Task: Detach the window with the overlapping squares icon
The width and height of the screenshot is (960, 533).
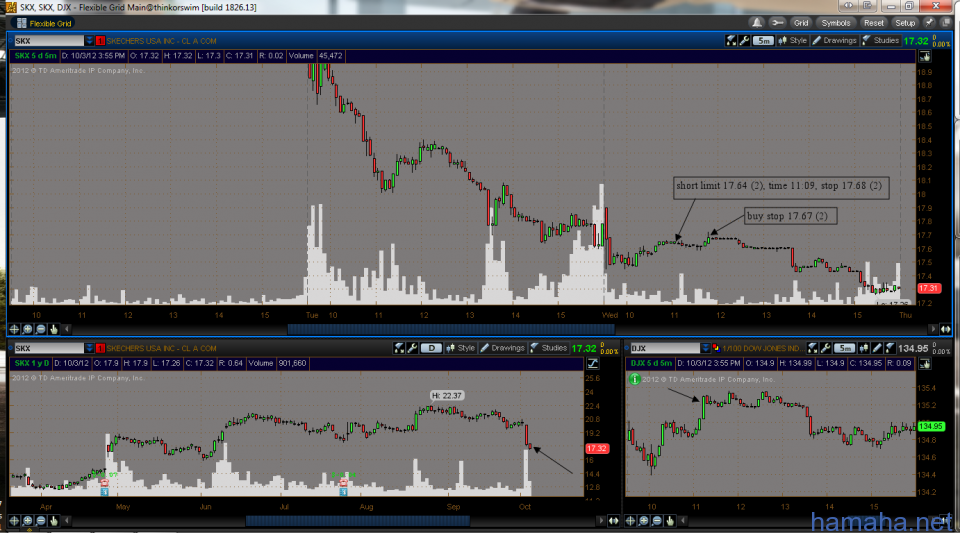Action: coord(946,23)
